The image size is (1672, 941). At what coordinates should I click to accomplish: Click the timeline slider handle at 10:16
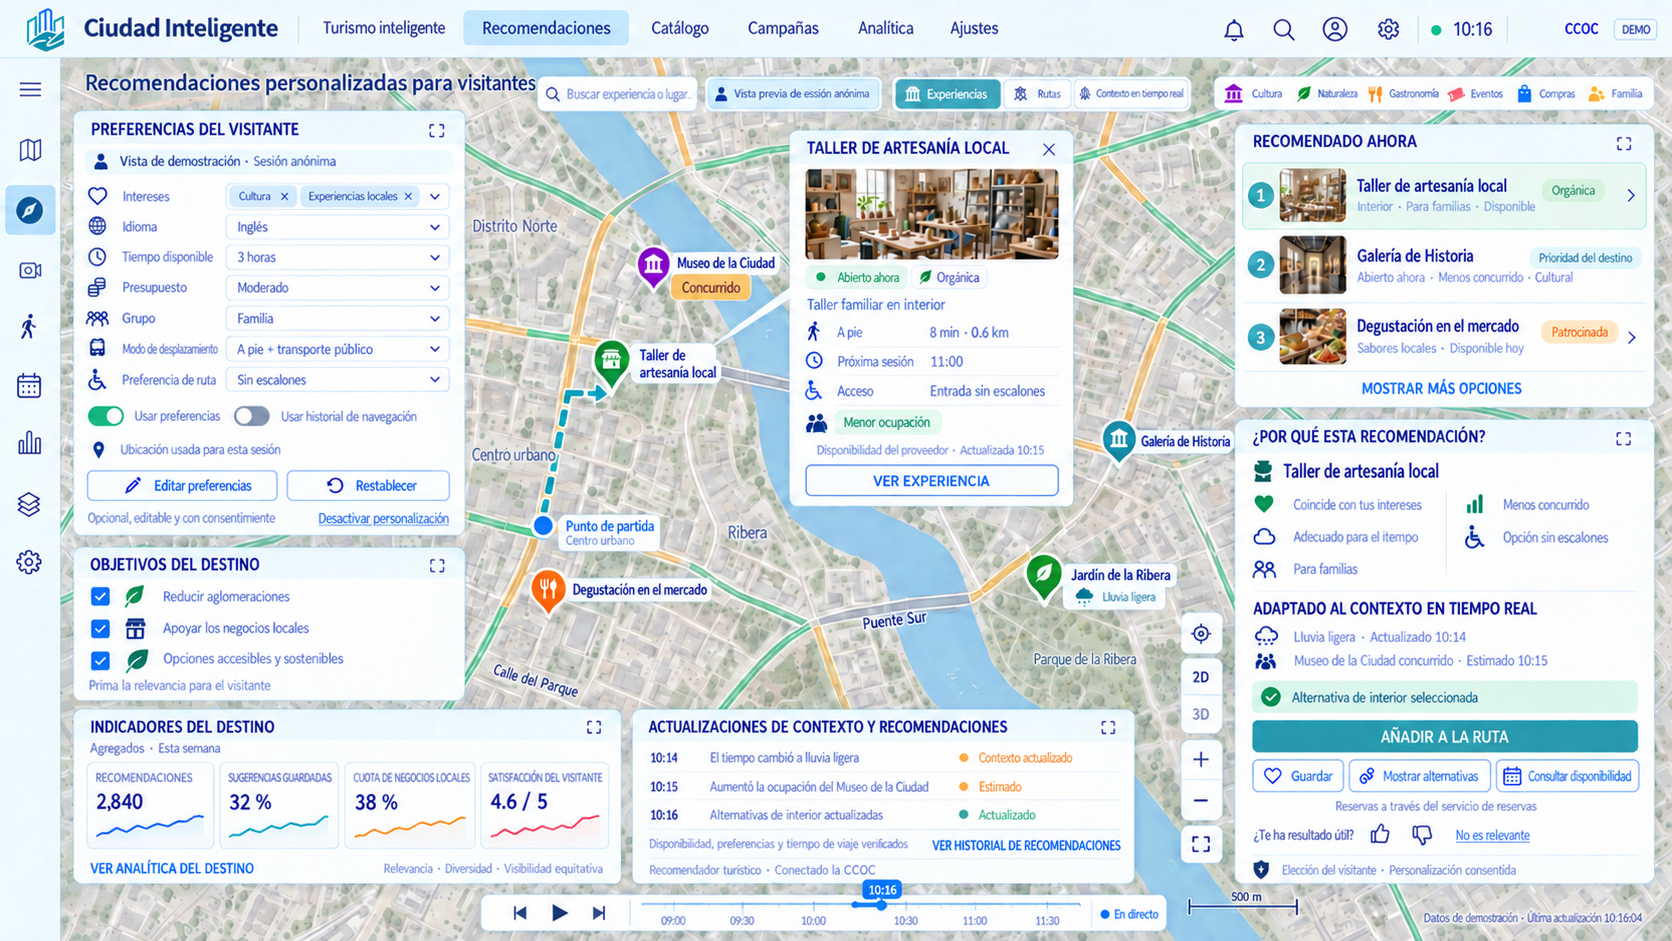[x=881, y=905]
